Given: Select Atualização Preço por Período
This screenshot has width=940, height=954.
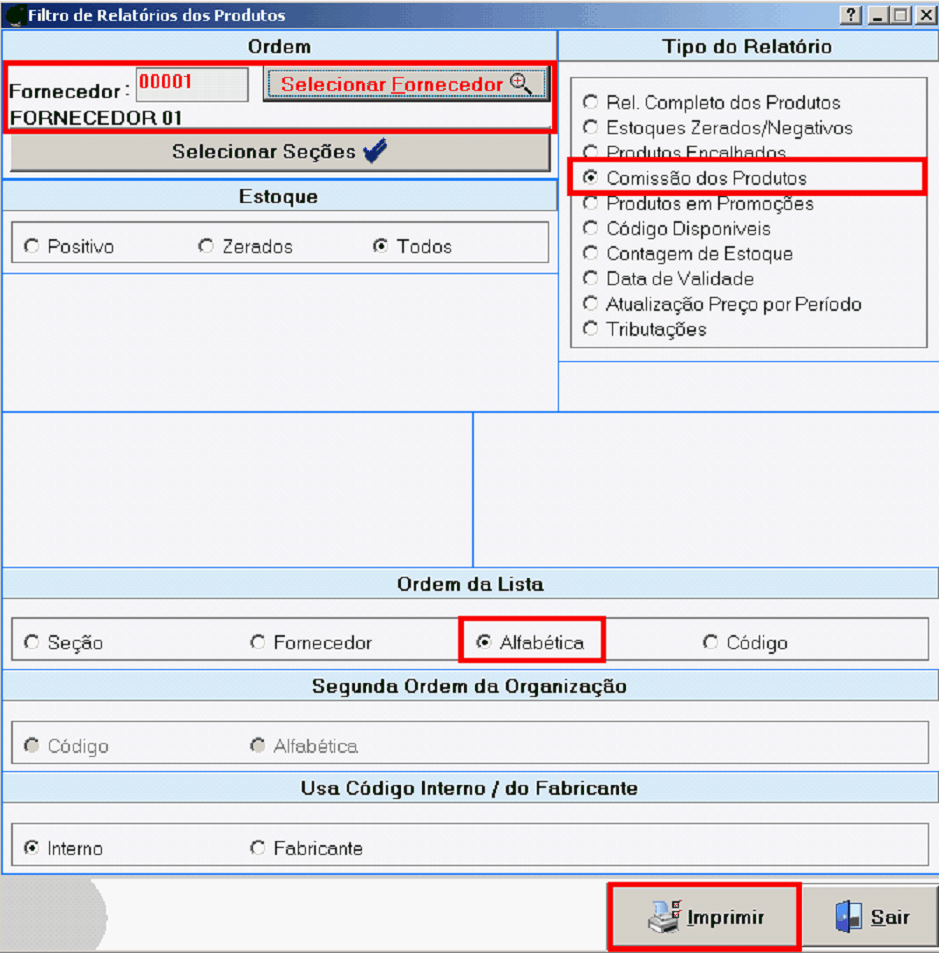Looking at the screenshot, I should click(x=591, y=304).
